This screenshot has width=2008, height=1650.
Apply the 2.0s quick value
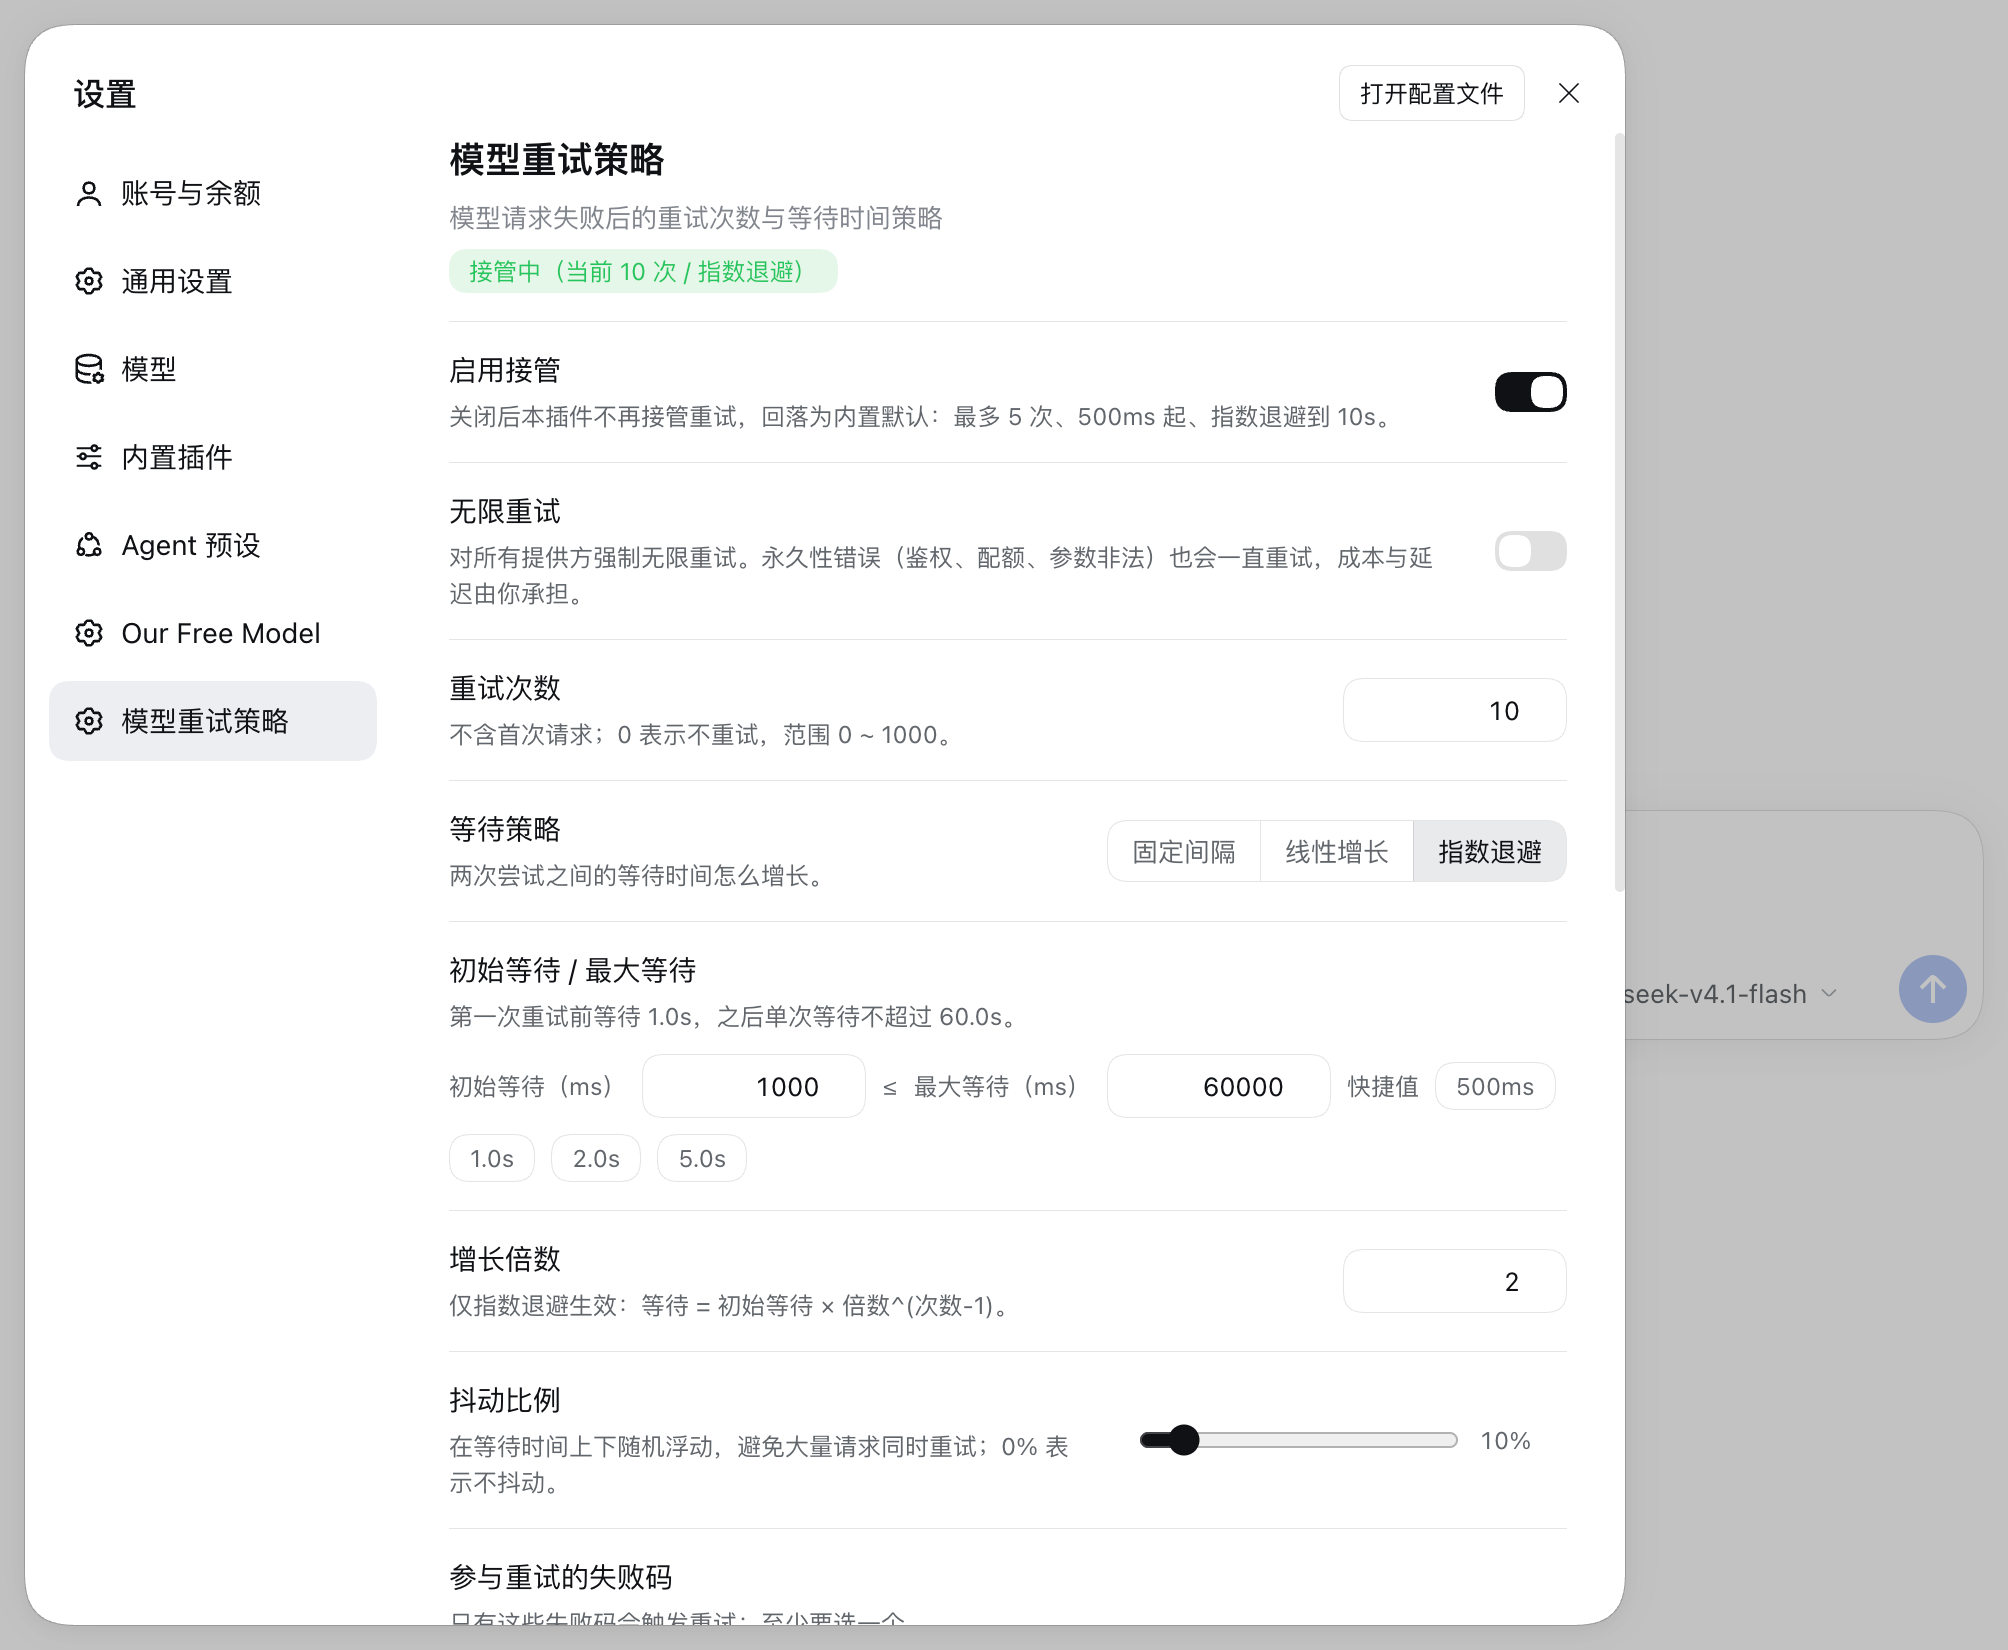point(596,1158)
